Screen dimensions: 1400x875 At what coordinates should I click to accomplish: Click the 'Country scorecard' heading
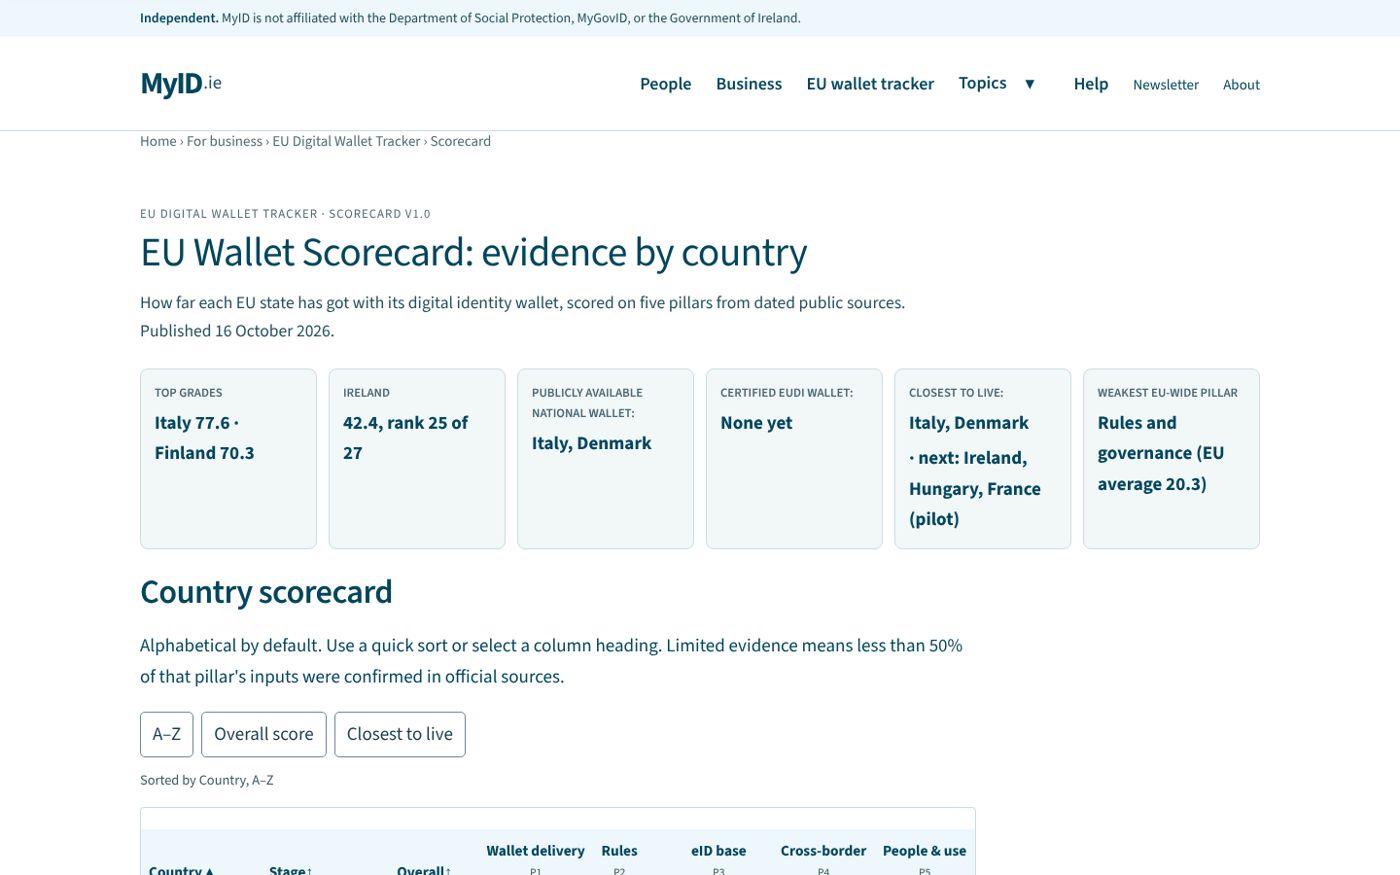click(266, 592)
